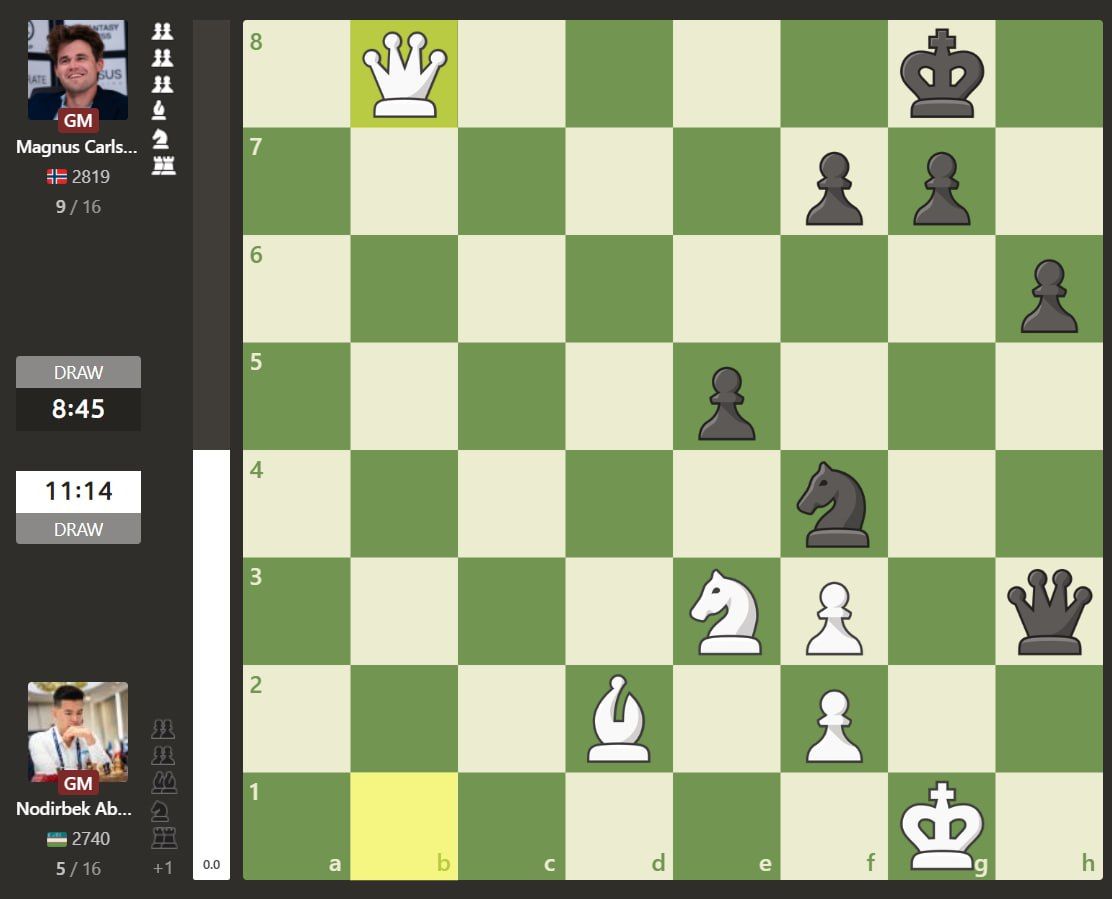Image resolution: width=1112 pixels, height=899 pixels.
Task: Click the 11:14 white clock
Action: pyautogui.click(x=78, y=491)
